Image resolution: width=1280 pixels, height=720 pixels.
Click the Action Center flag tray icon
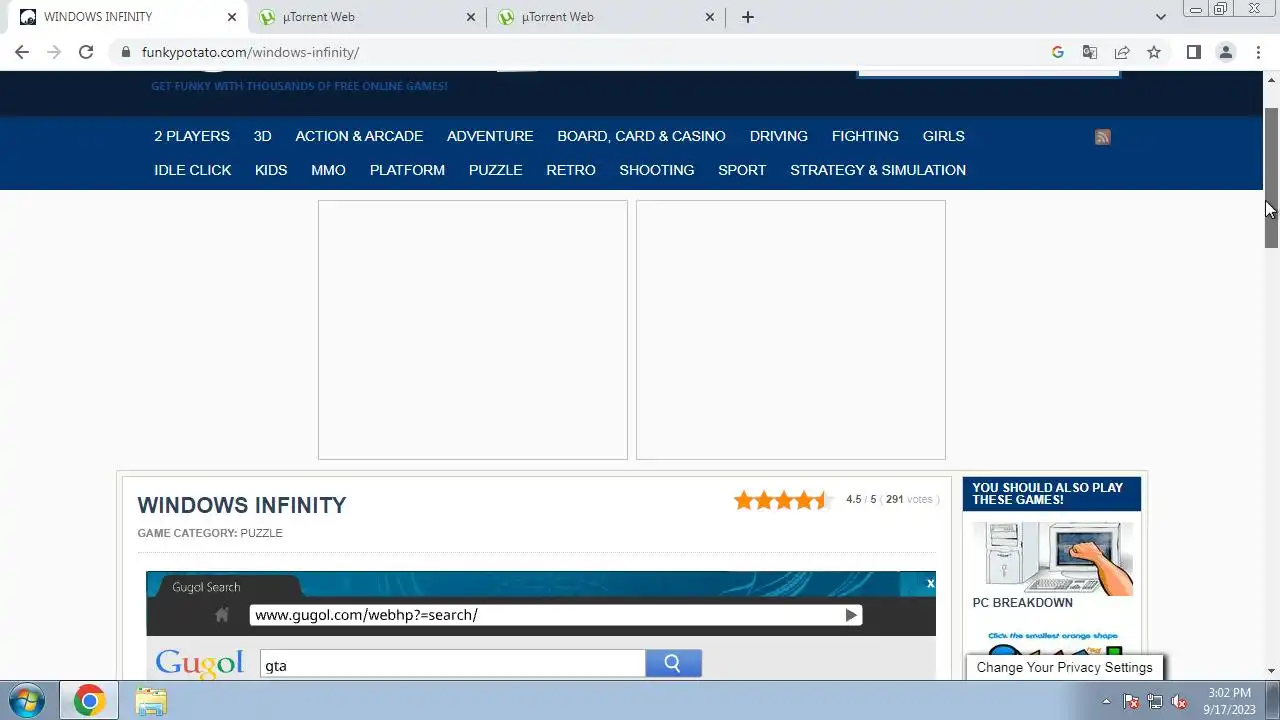(1131, 701)
